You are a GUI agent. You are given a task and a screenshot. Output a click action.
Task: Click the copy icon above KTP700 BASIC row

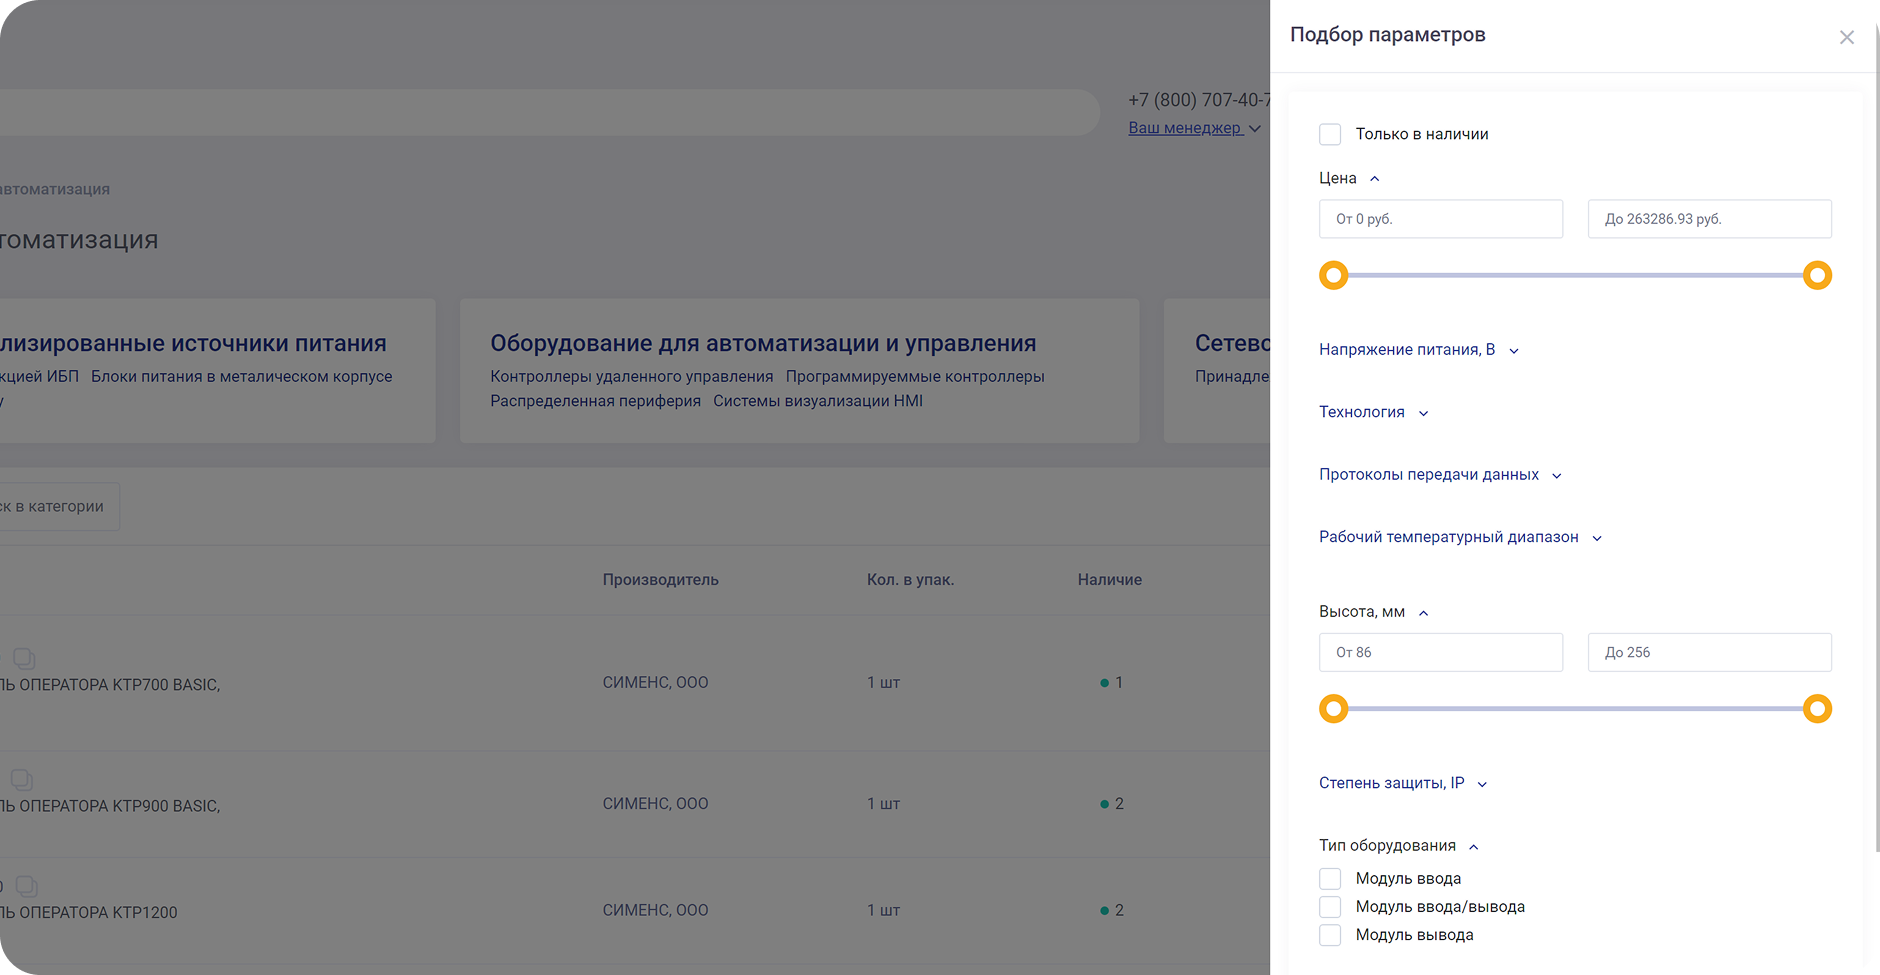[x=24, y=658]
